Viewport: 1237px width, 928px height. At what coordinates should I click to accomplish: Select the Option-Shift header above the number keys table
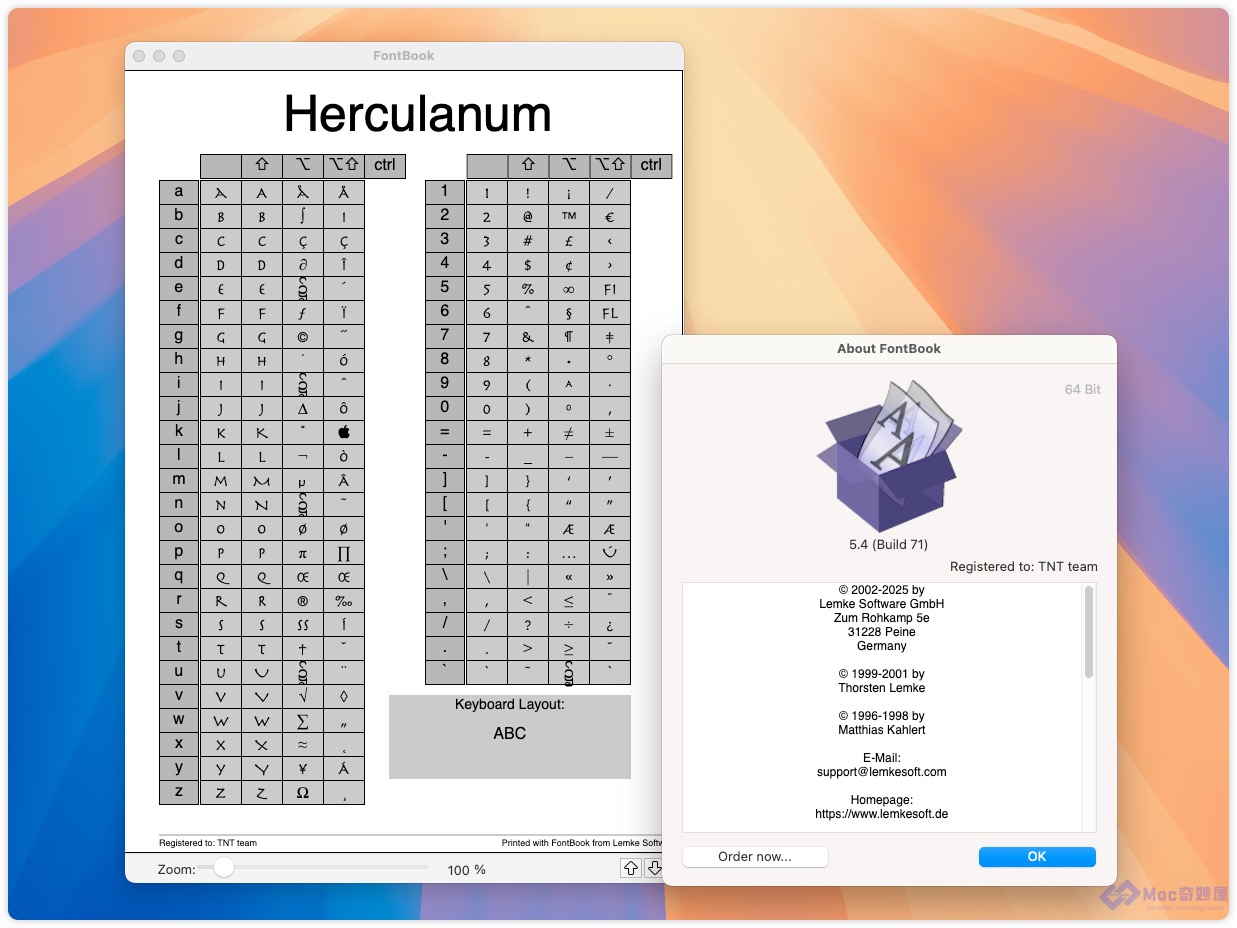click(610, 166)
